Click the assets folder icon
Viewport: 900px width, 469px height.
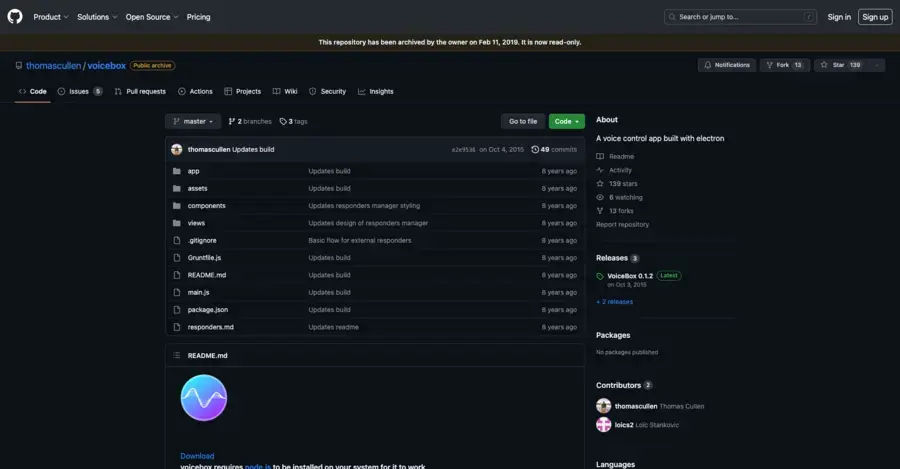tap(177, 188)
